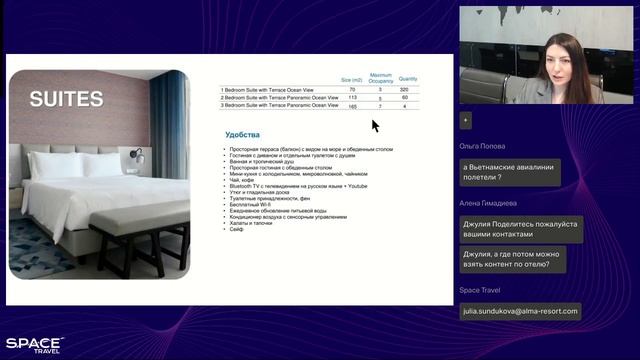This screenshot has width=640, height=360.
Task: Click bullet 'Ежедневное обновление питьевой воды'
Action: pos(278,211)
